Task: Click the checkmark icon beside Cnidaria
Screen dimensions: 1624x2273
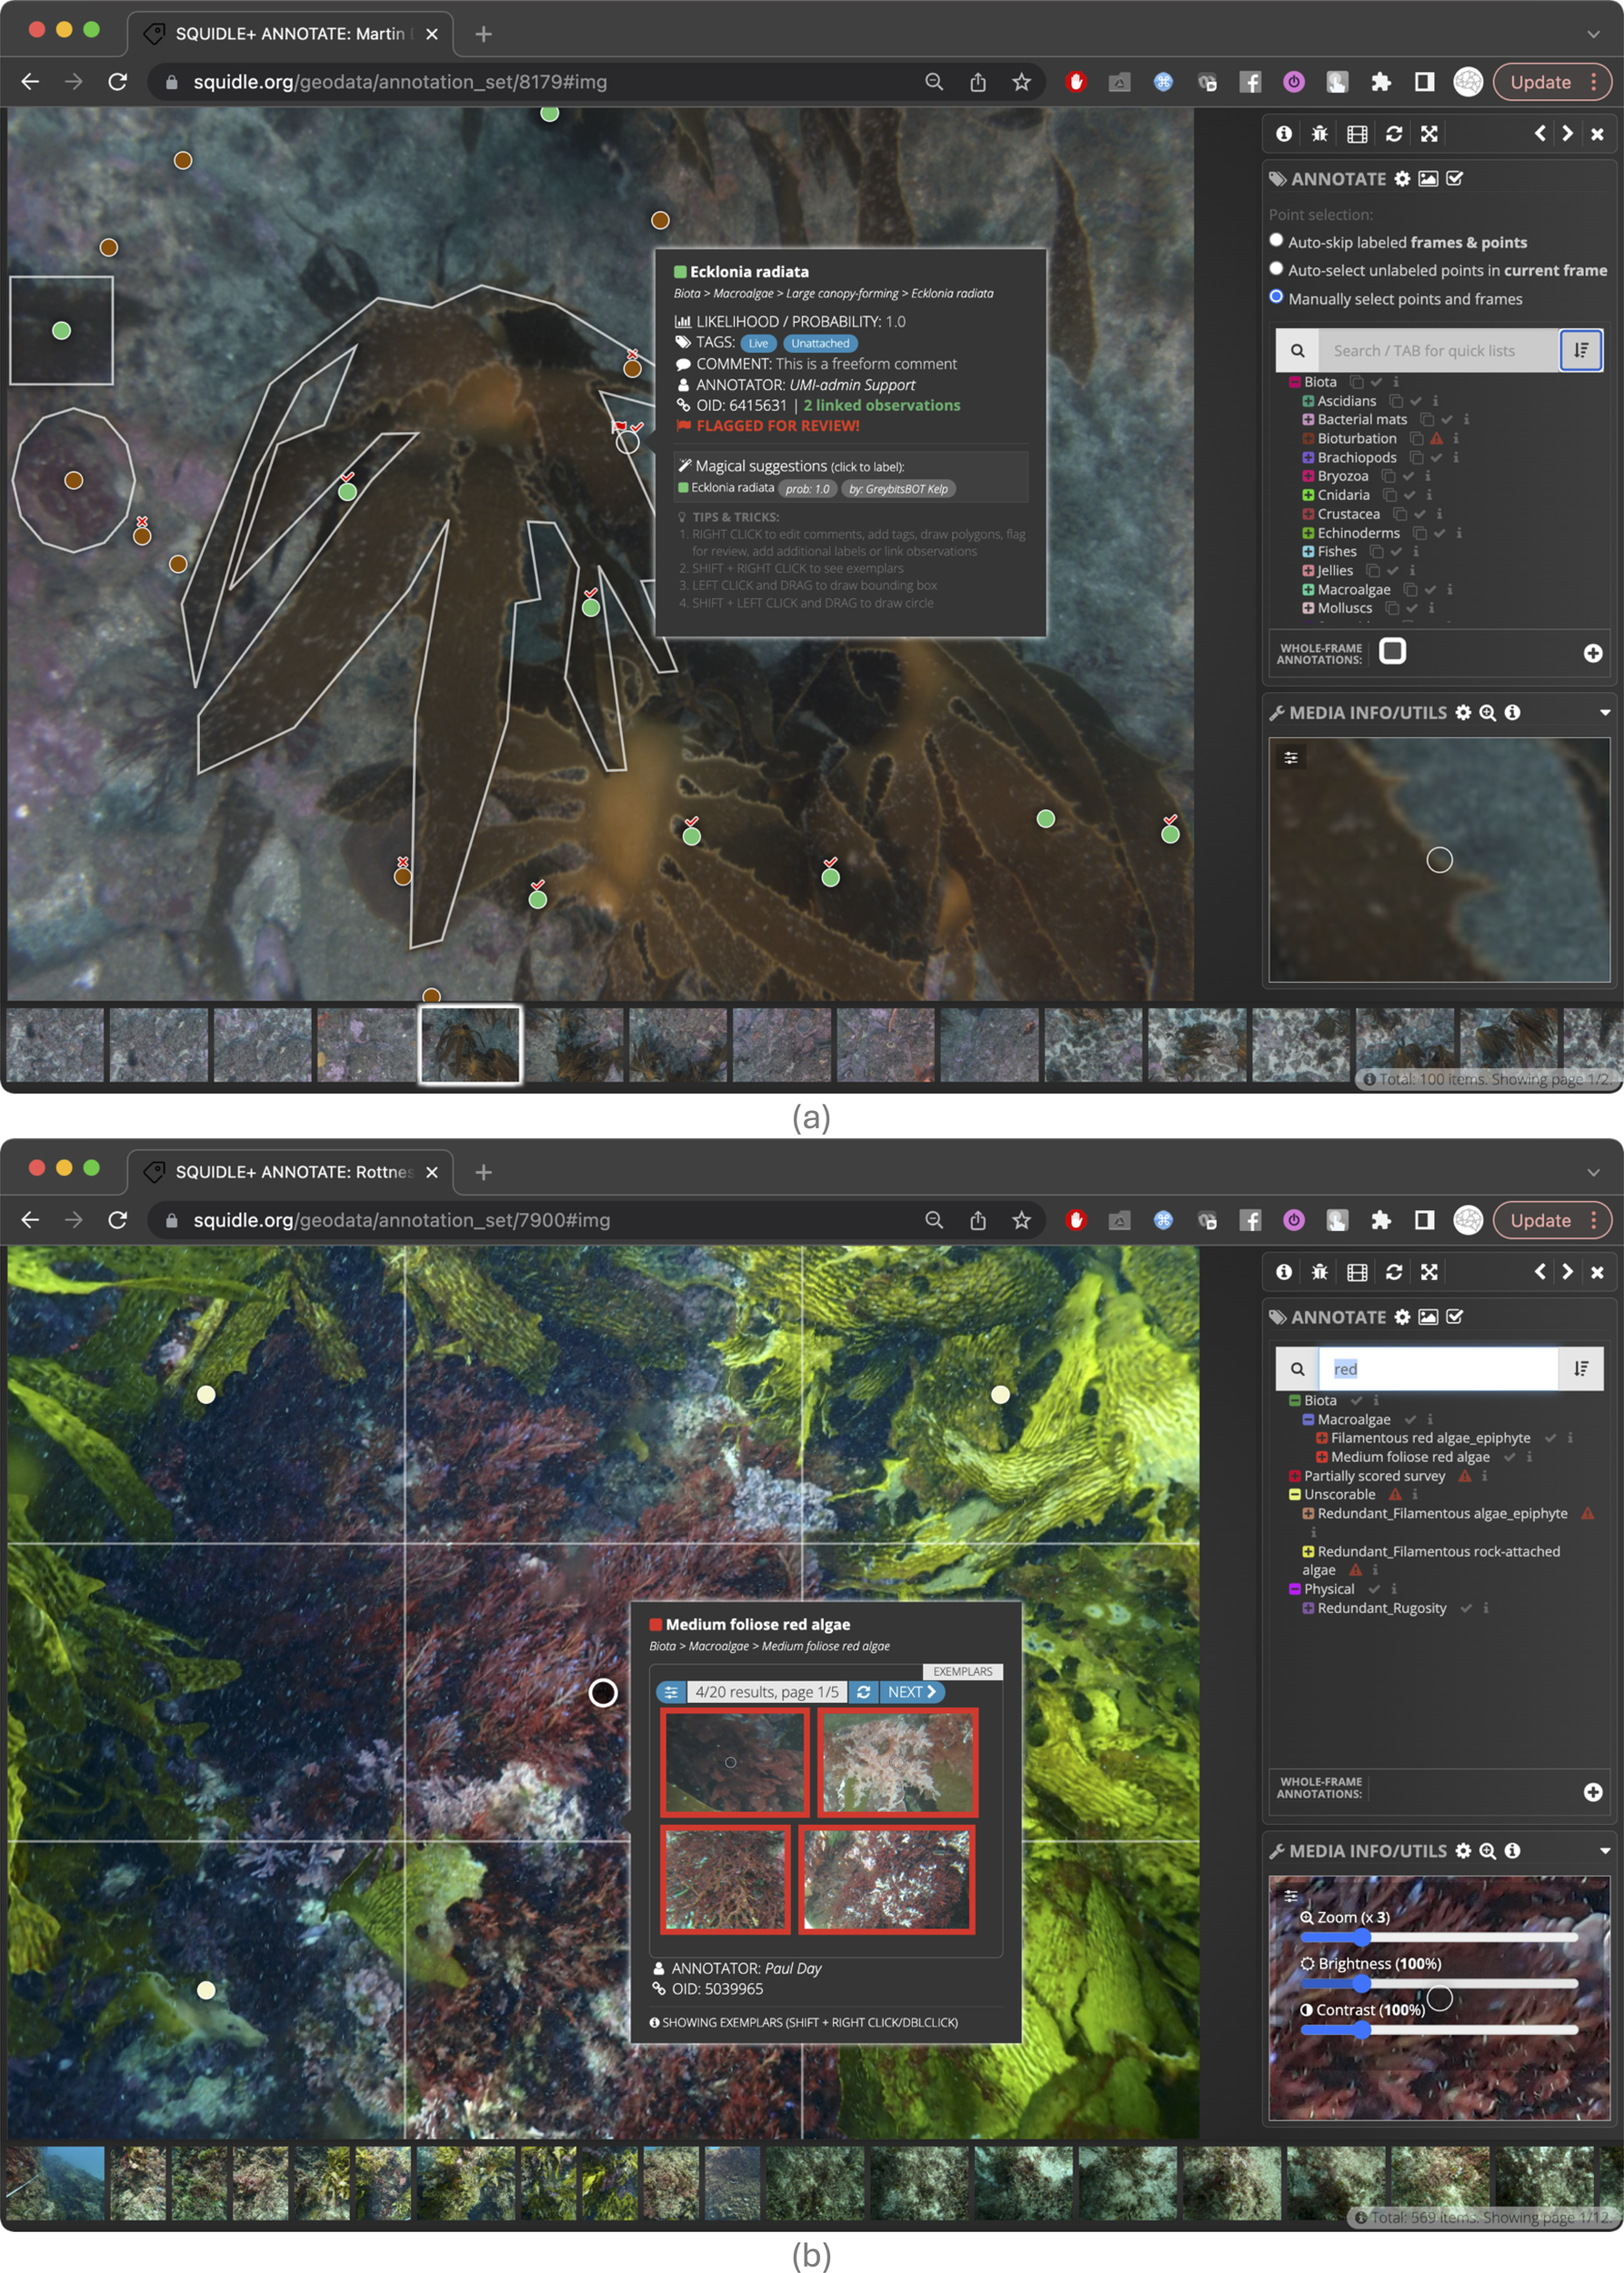Action: click(1409, 495)
